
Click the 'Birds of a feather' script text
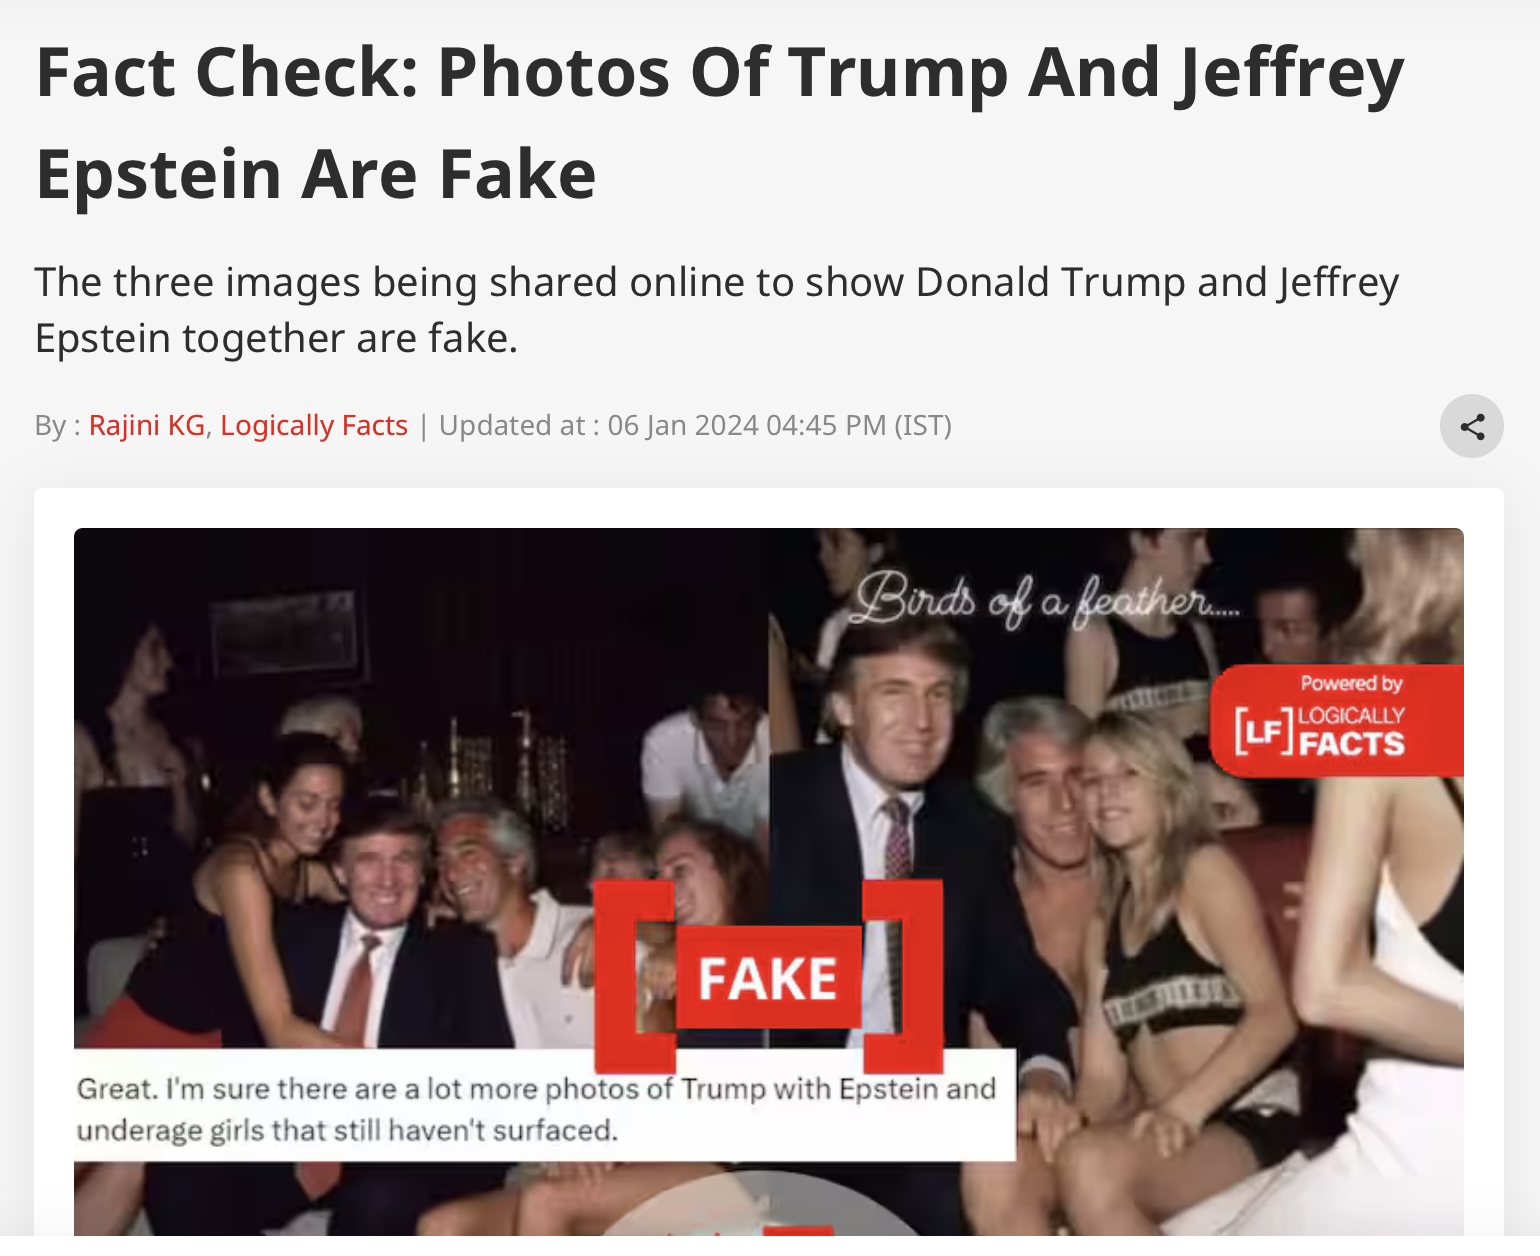coord(1046,600)
